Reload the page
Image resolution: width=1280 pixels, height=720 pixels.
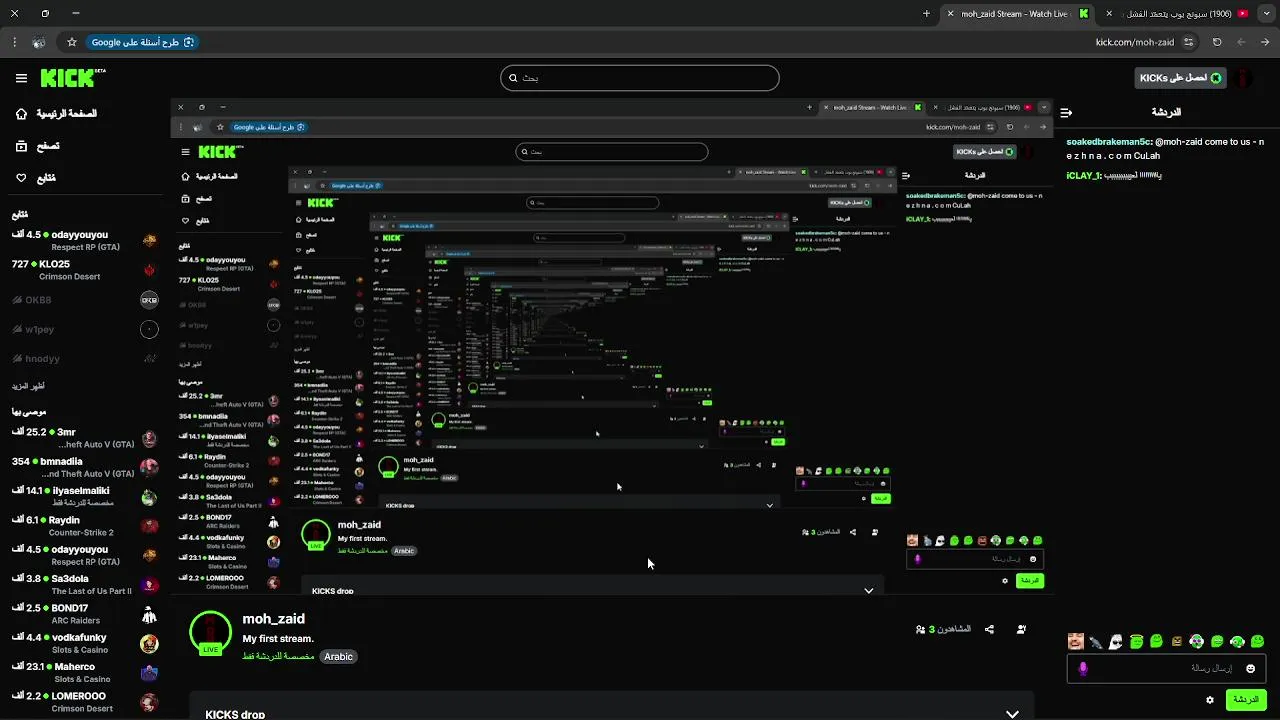pos(1217,42)
